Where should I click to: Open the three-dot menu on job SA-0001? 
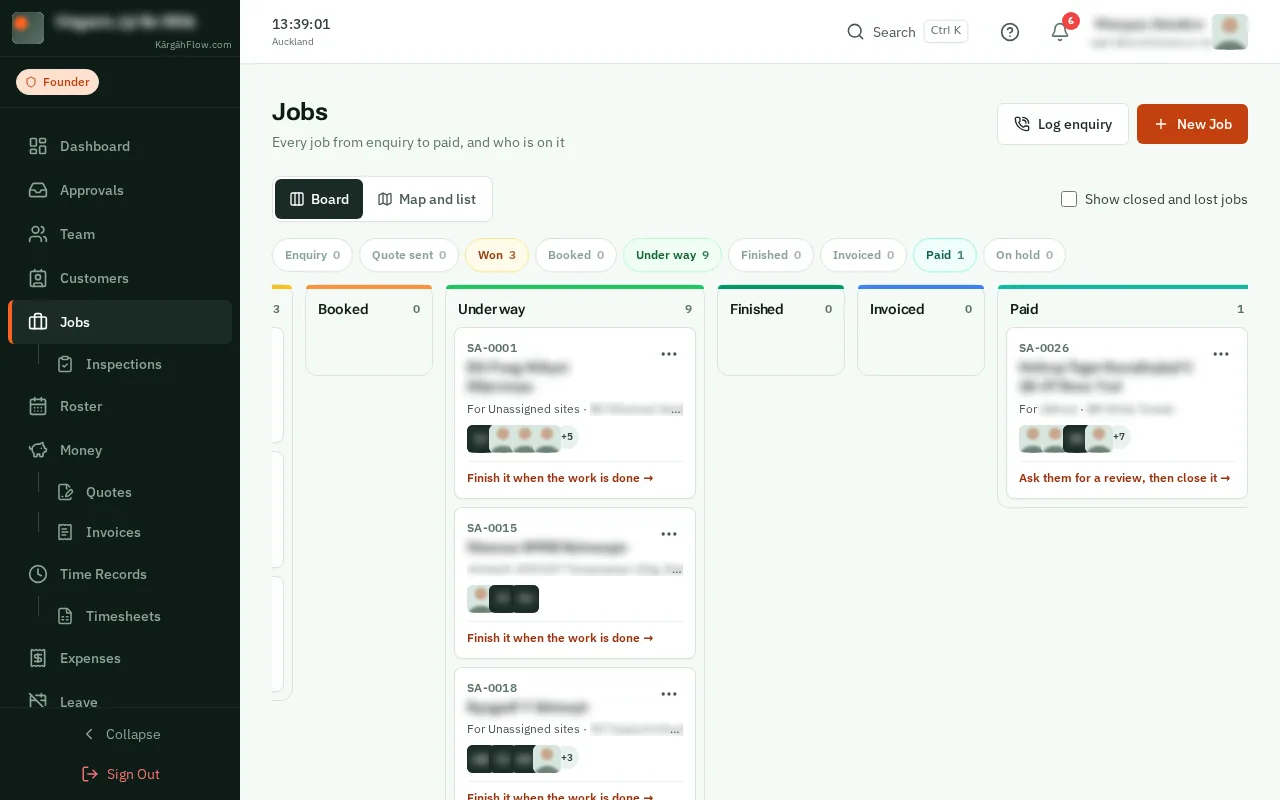tap(669, 354)
